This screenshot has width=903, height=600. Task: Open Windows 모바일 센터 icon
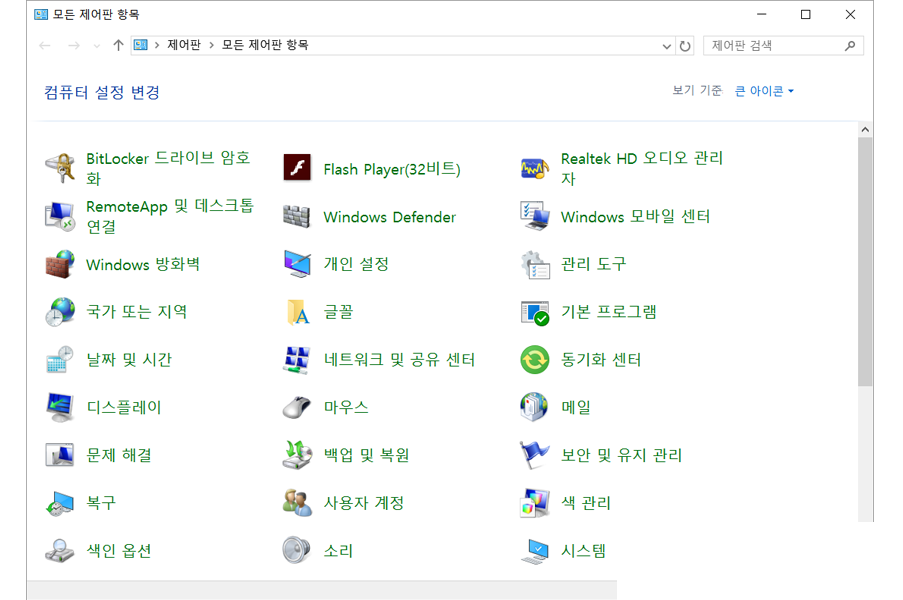(534, 217)
